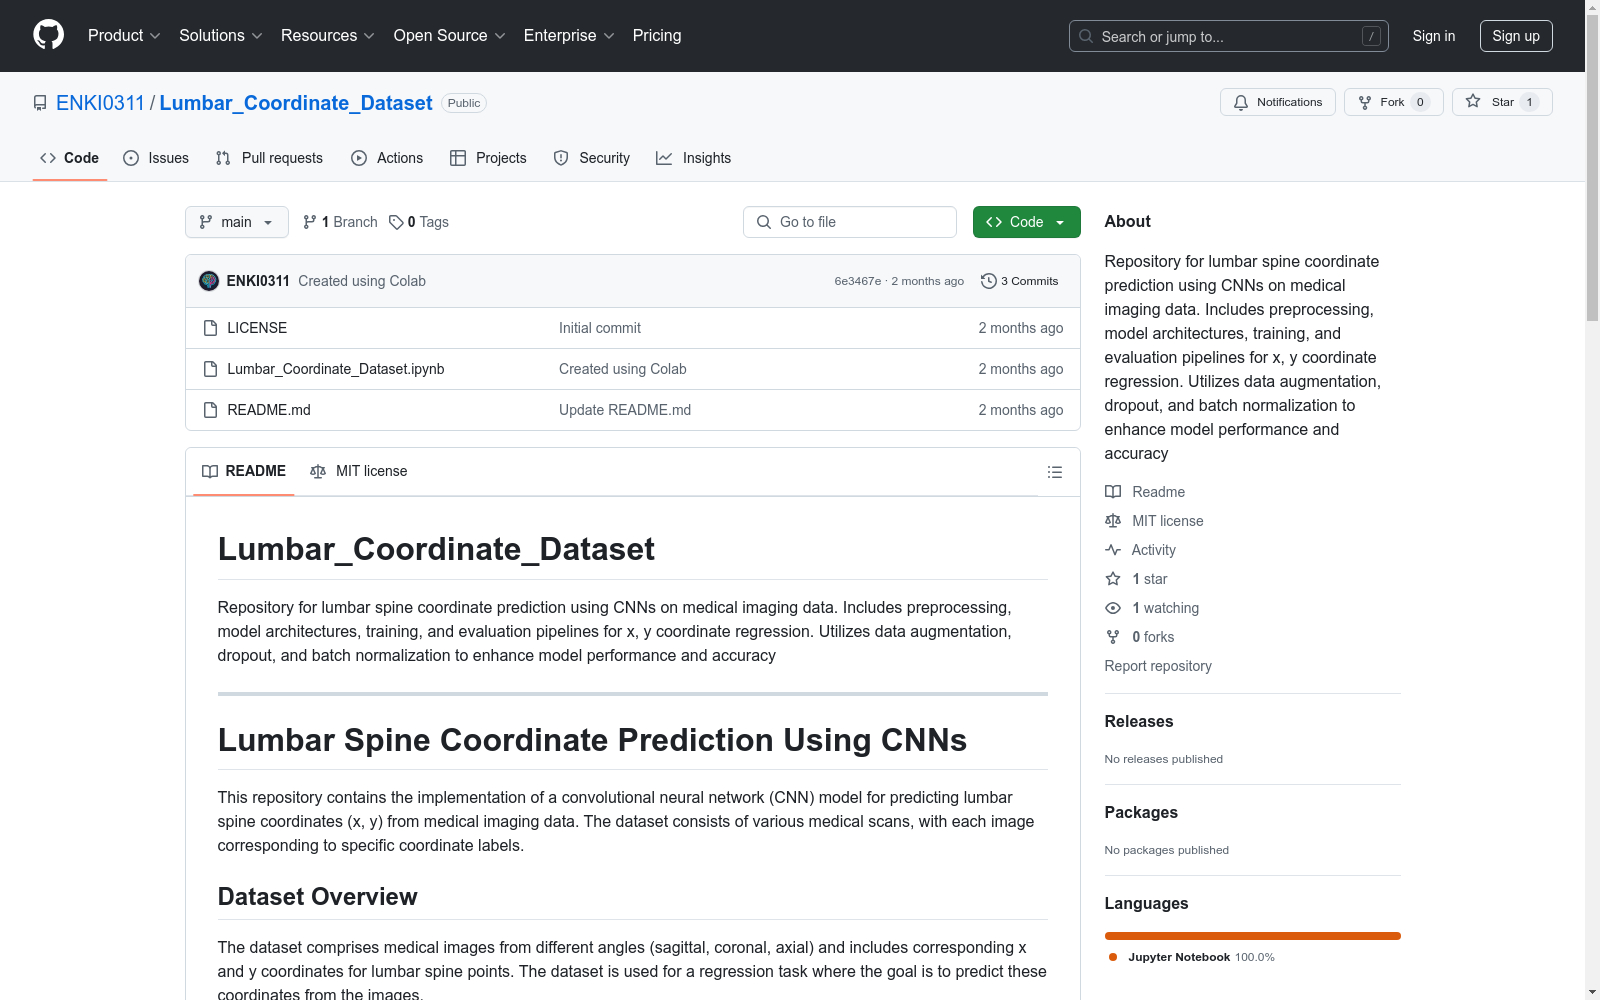
Task: View the 1 watching link
Action: click(x=1152, y=608)
